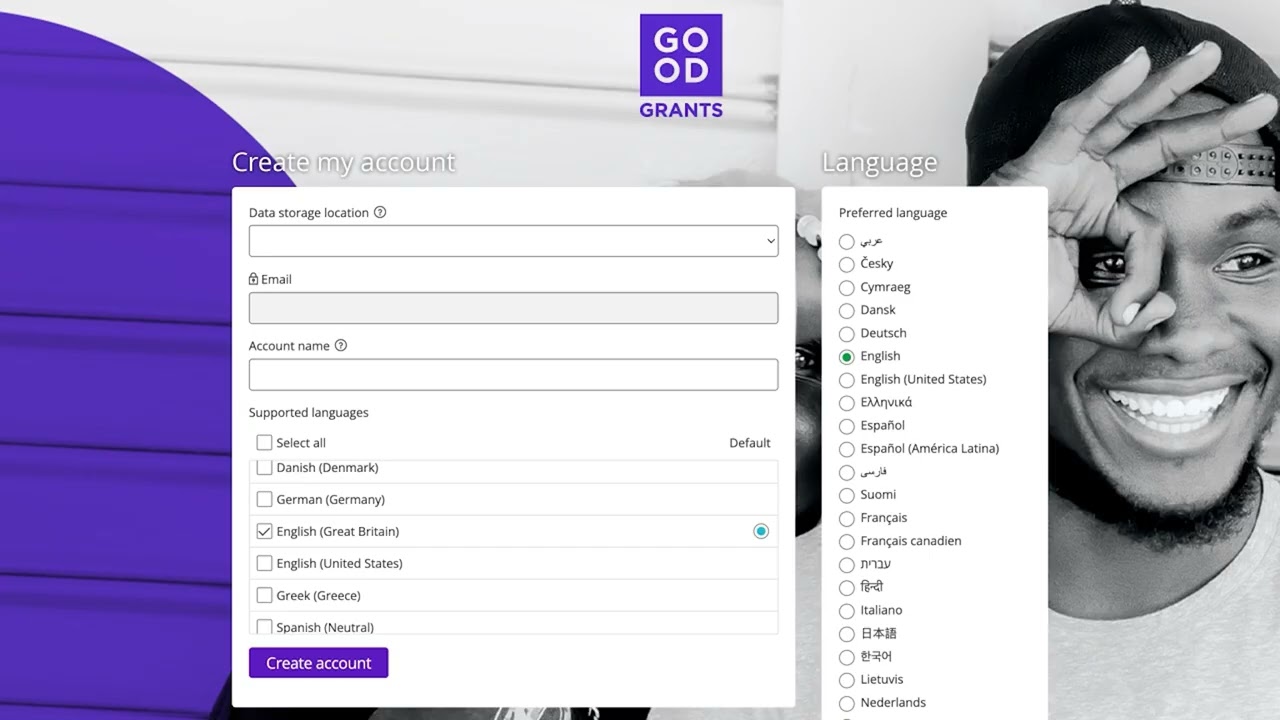Click the Create account button
The width and height of the screenshot is (1280, 720).
tap(318, 663)
